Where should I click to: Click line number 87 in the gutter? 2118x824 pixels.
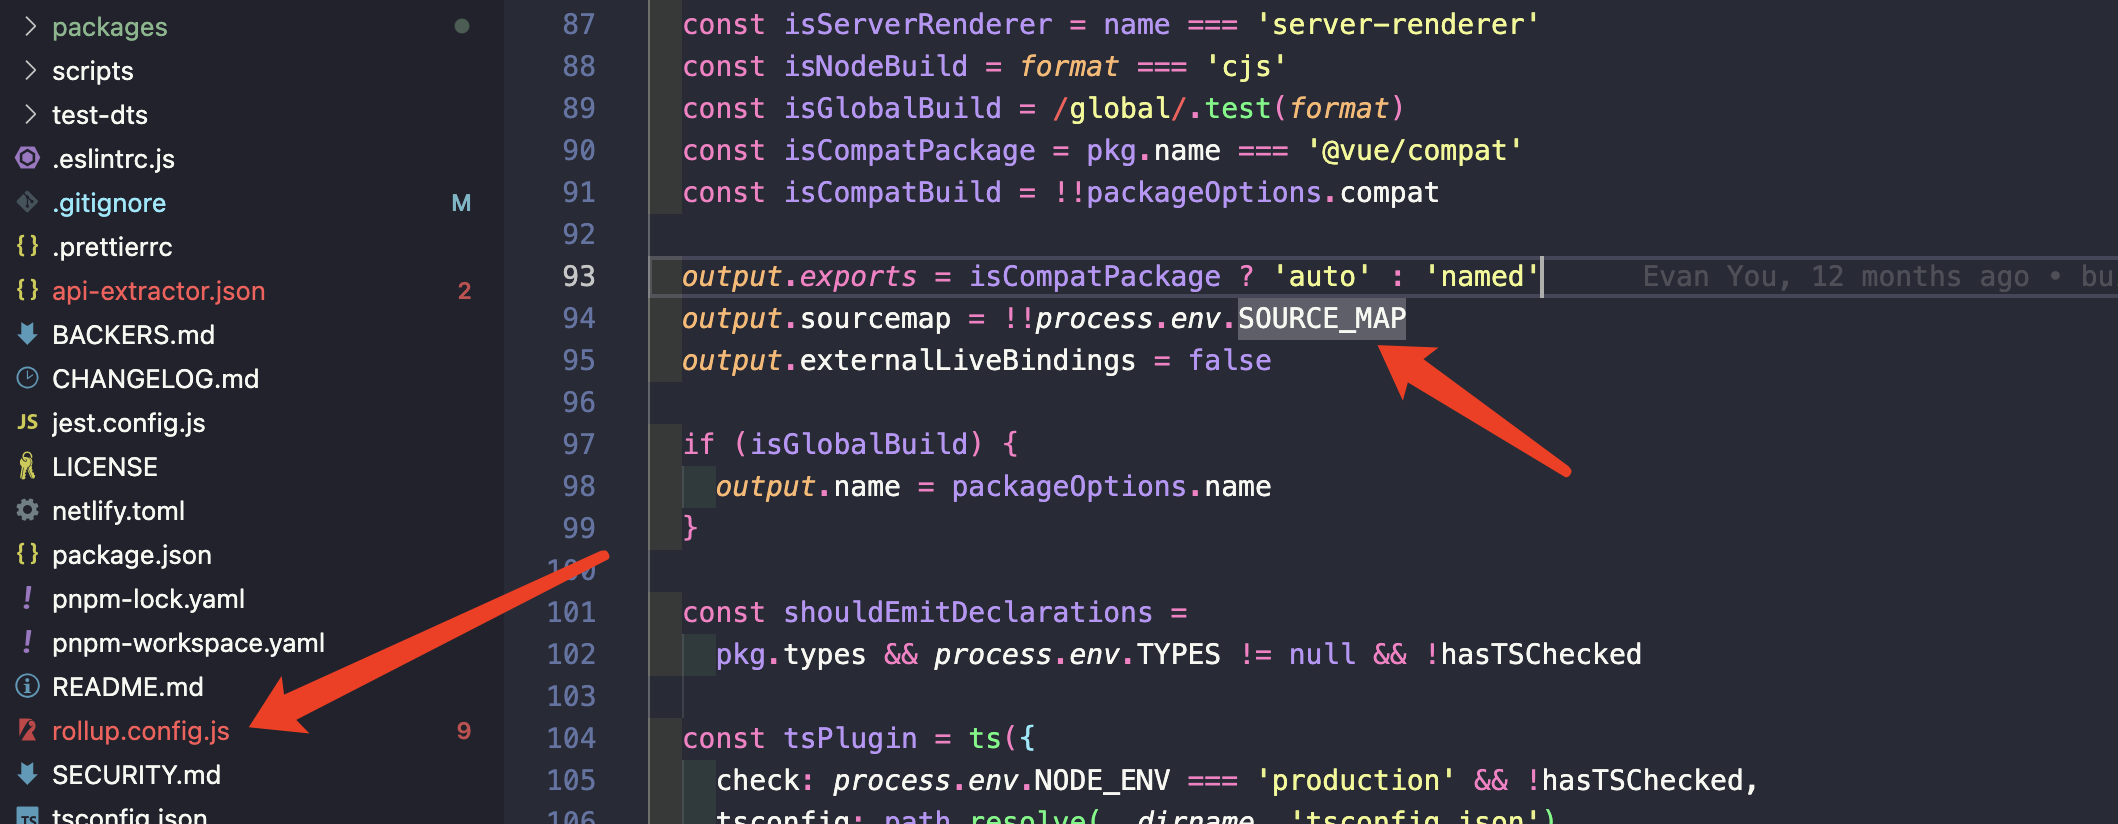[x=579, y=24]
